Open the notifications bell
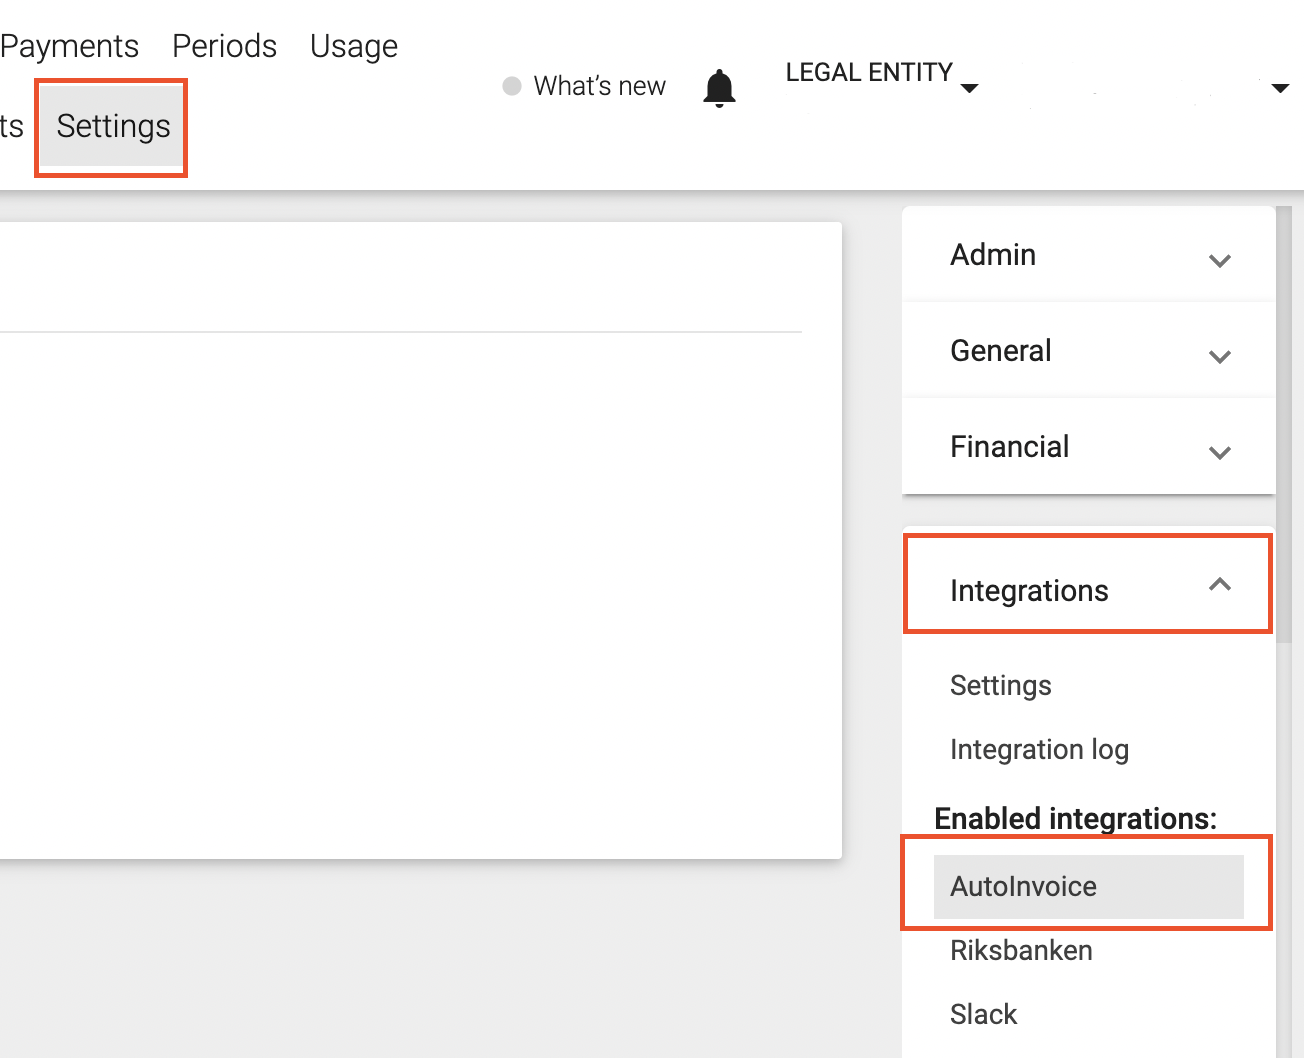This screenshot has width=1304, height=1058. pos(719,88)
